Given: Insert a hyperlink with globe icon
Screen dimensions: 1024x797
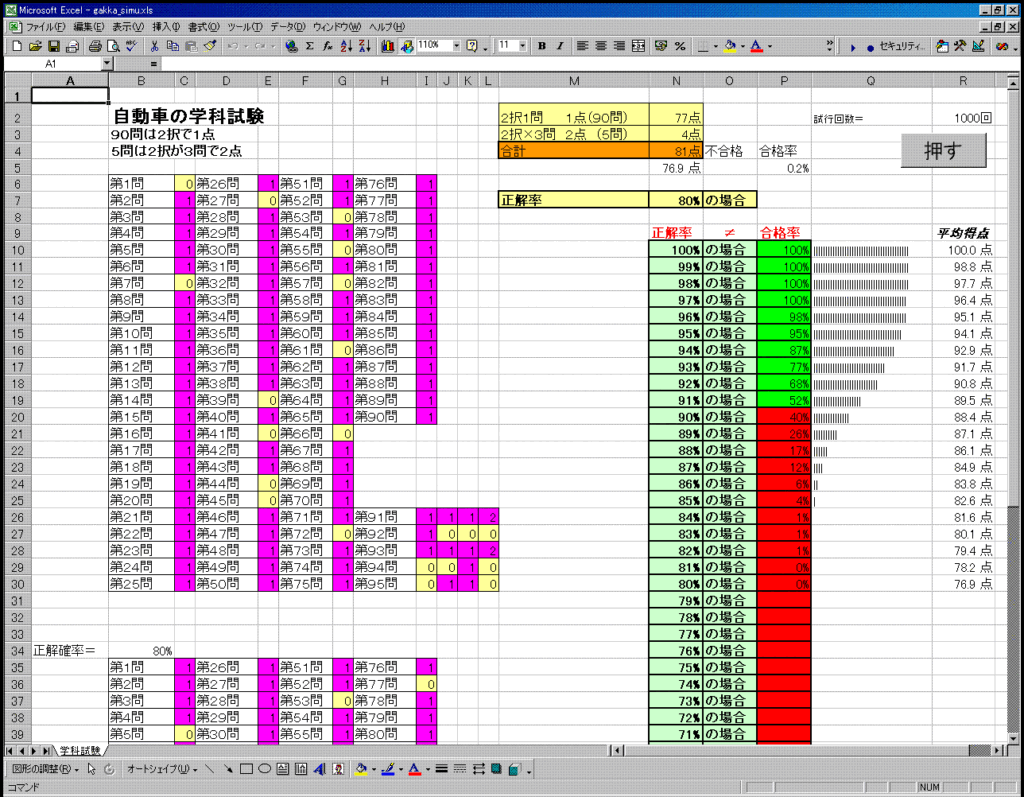Looking at the screenshot, I should click(x=291, y=46).
